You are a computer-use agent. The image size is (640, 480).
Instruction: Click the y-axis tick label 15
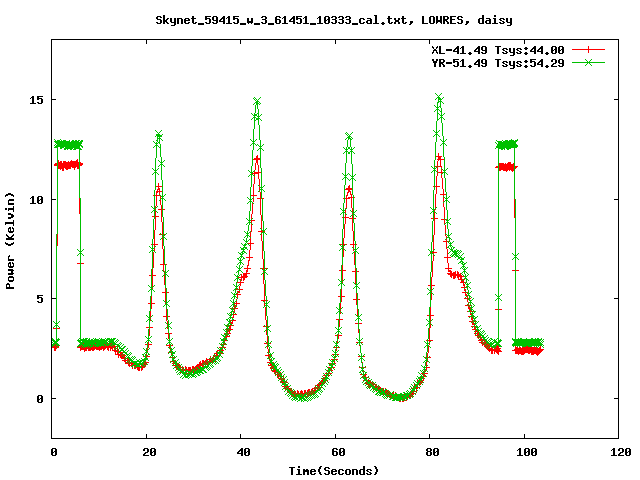click(36, 100)
